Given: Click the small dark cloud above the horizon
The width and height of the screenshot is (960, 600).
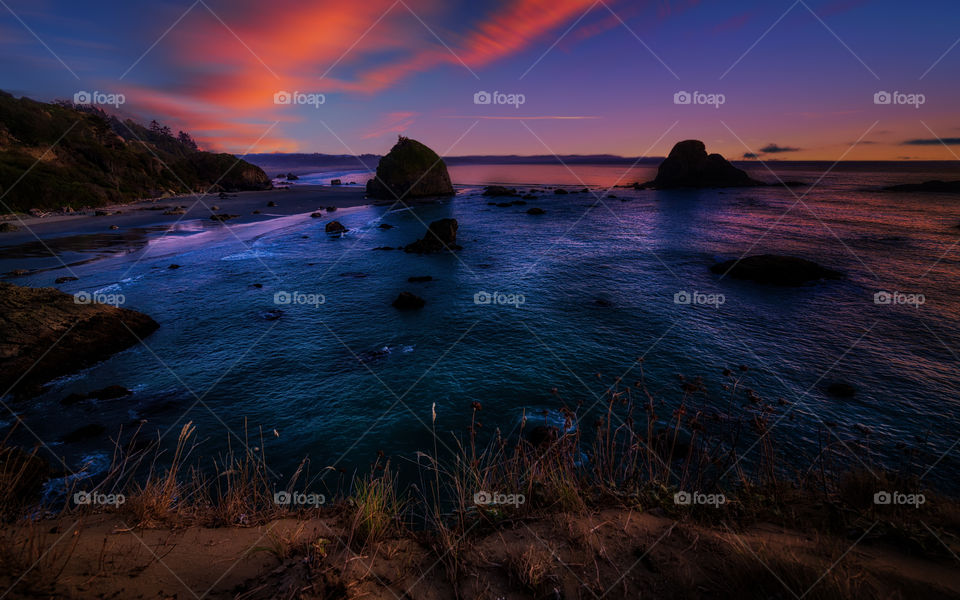Looking at the screenshot, I should tap(777, 149).
